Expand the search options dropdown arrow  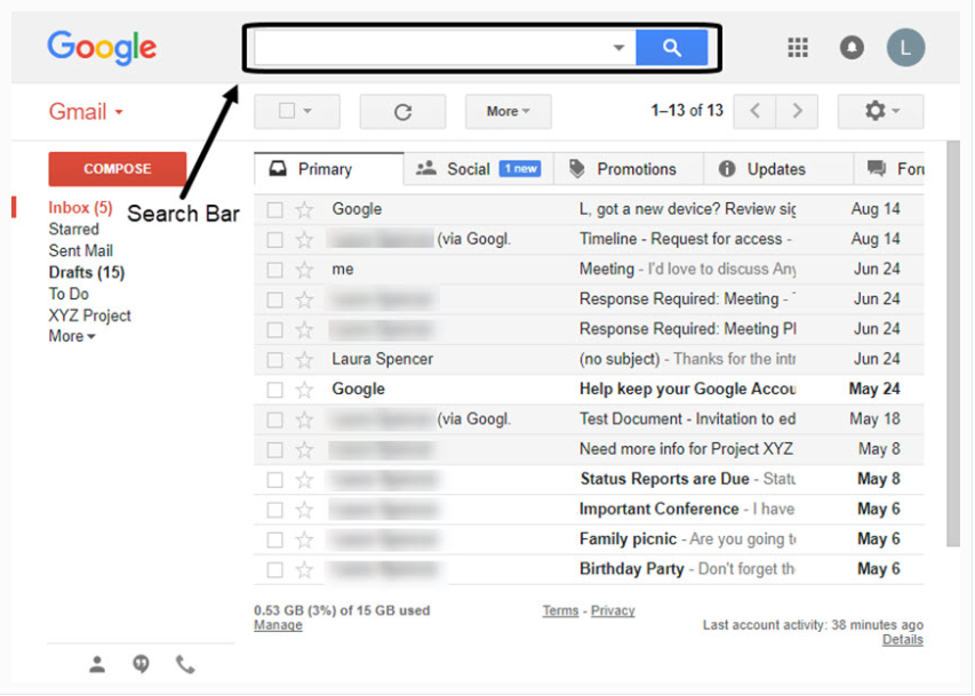pyautogui.click(x=619, y=47)
